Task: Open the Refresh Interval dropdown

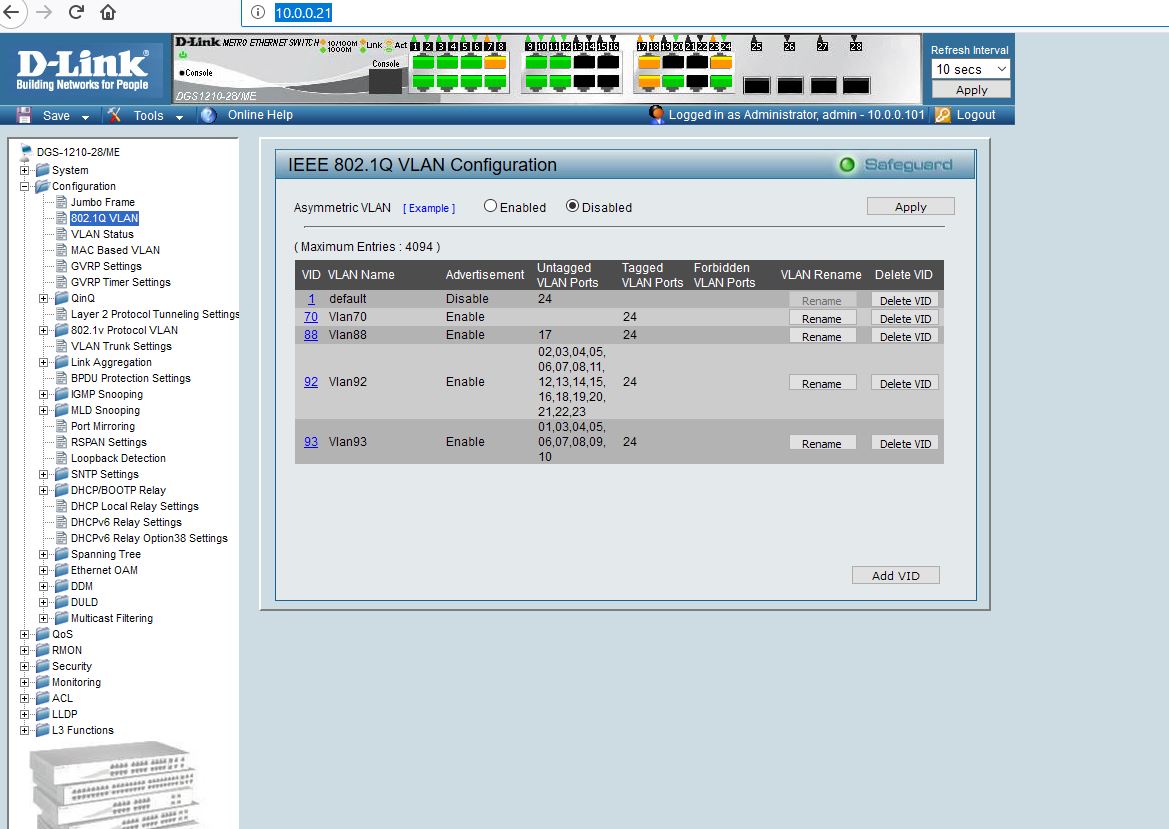Action: (971, 69)
